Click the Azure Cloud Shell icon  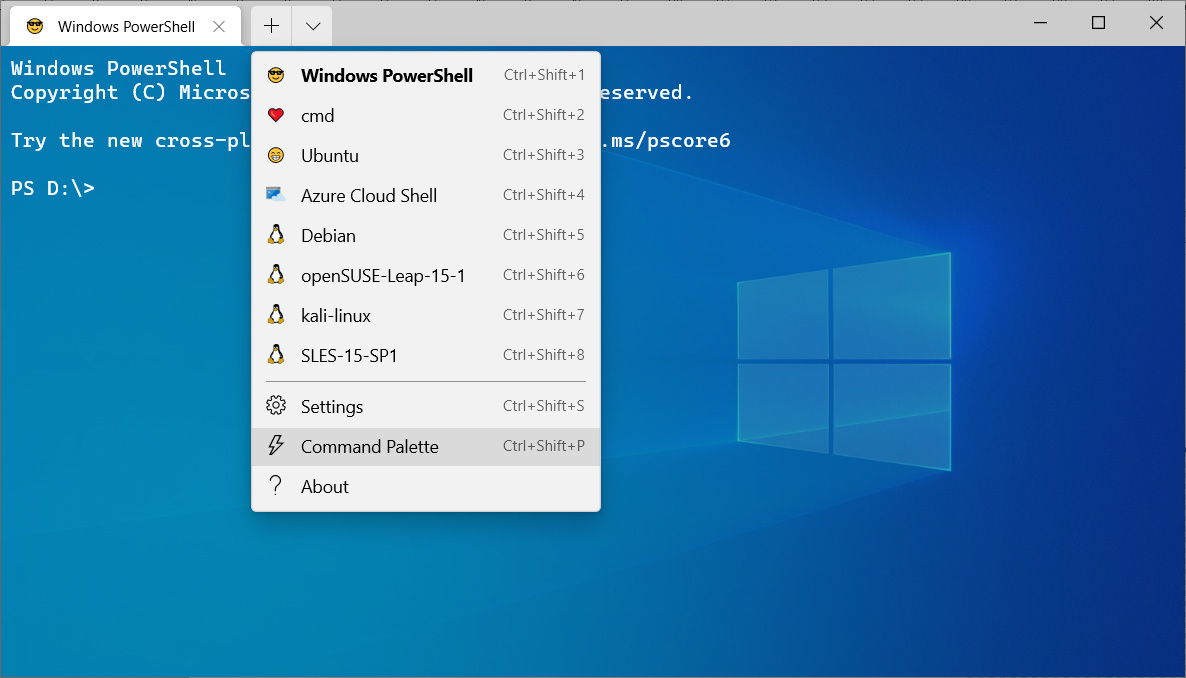(276, 194)
